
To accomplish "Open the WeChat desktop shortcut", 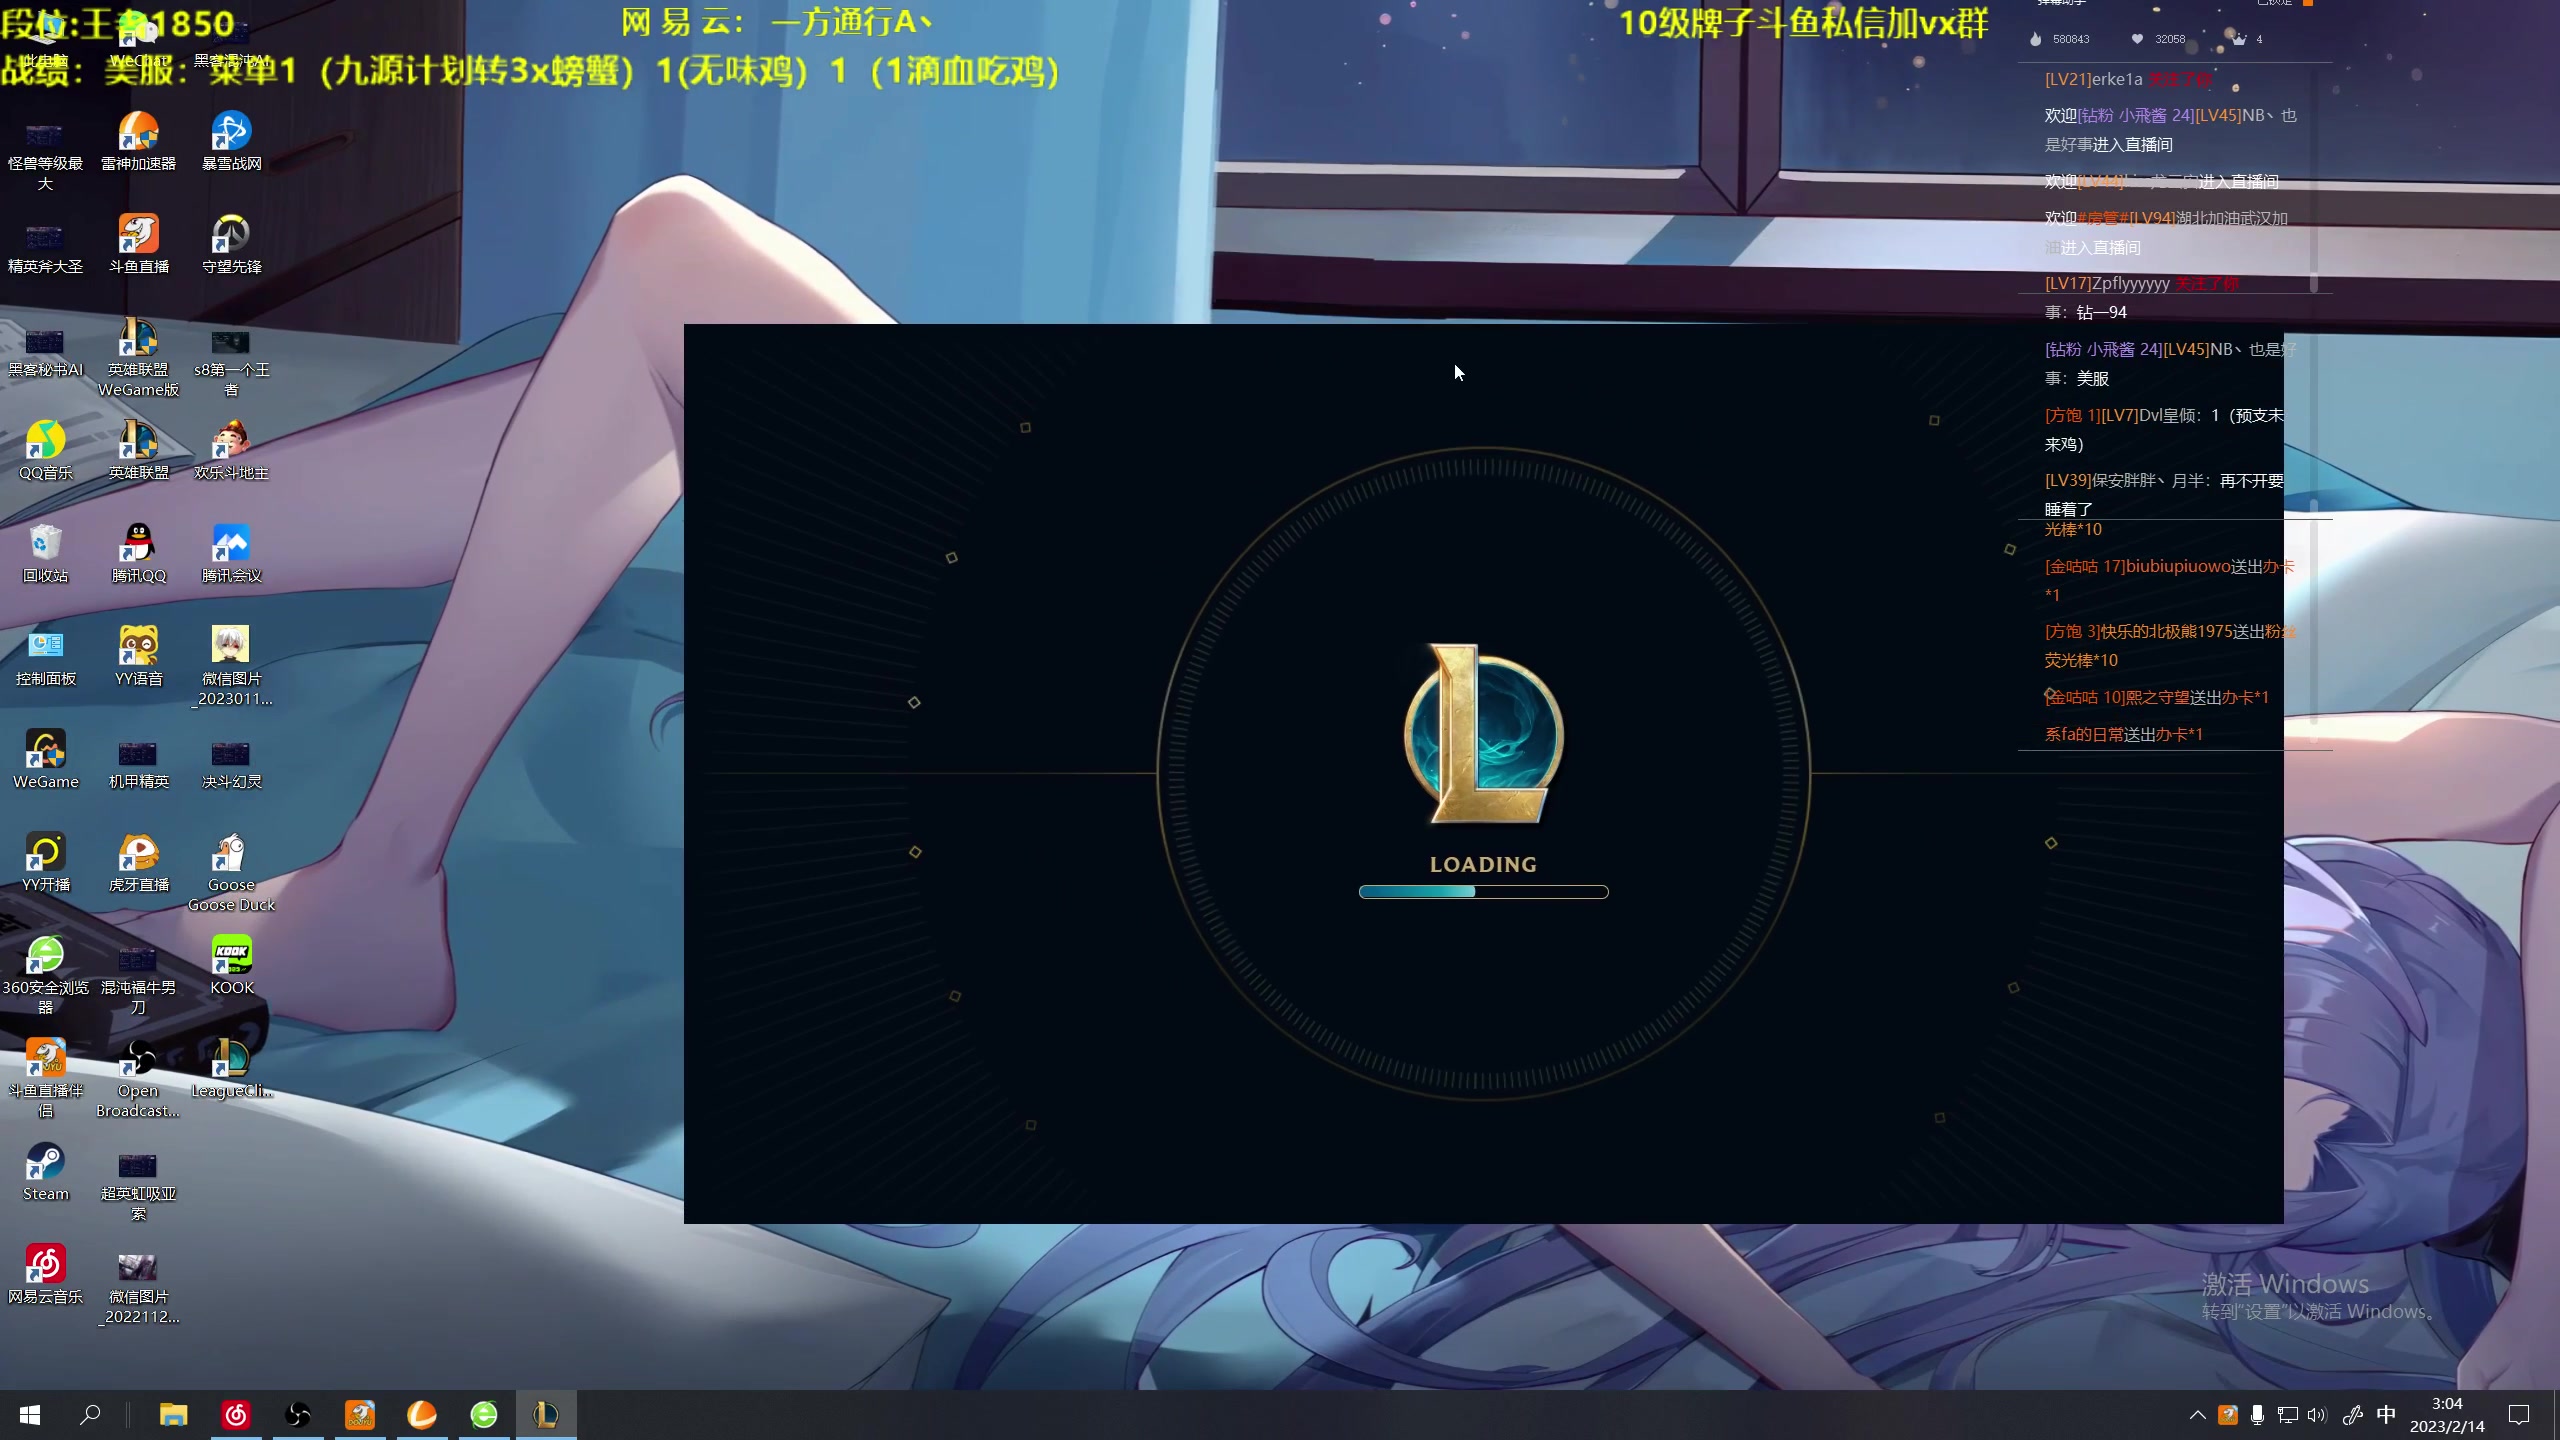I will (138, 40).
